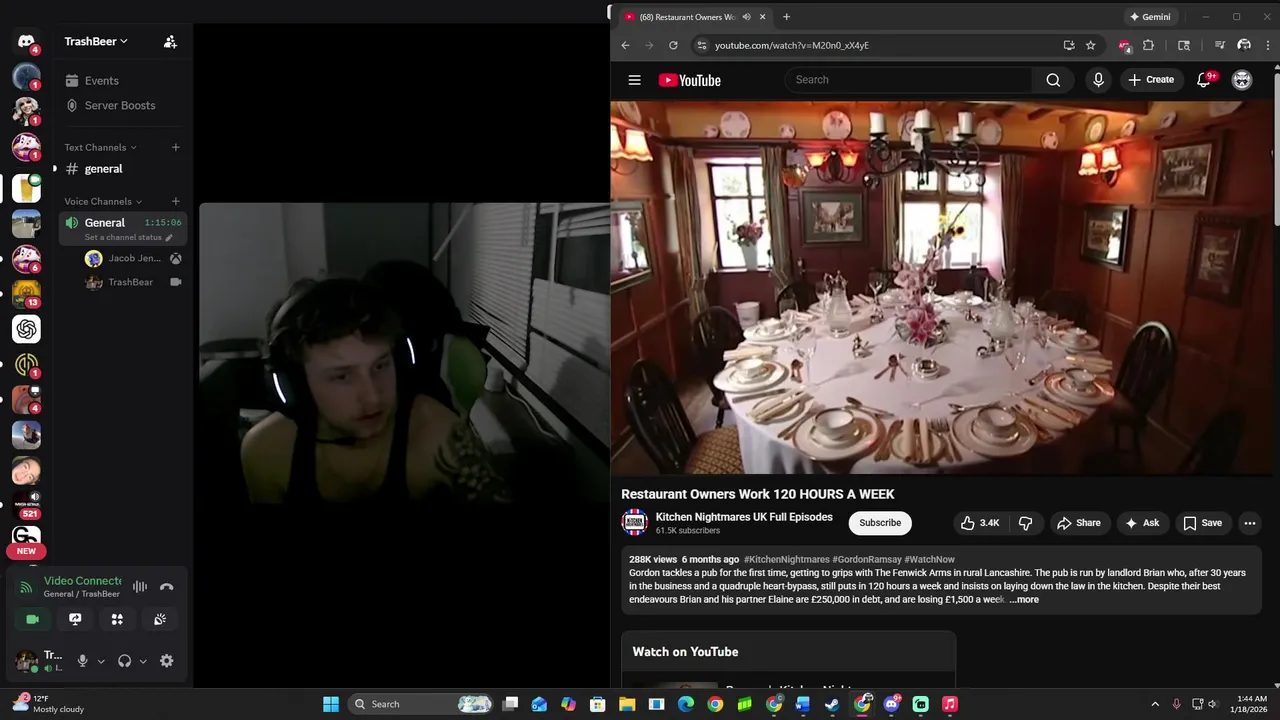Open noise suppression waveform icon
1280x720 pixels.
140,587
